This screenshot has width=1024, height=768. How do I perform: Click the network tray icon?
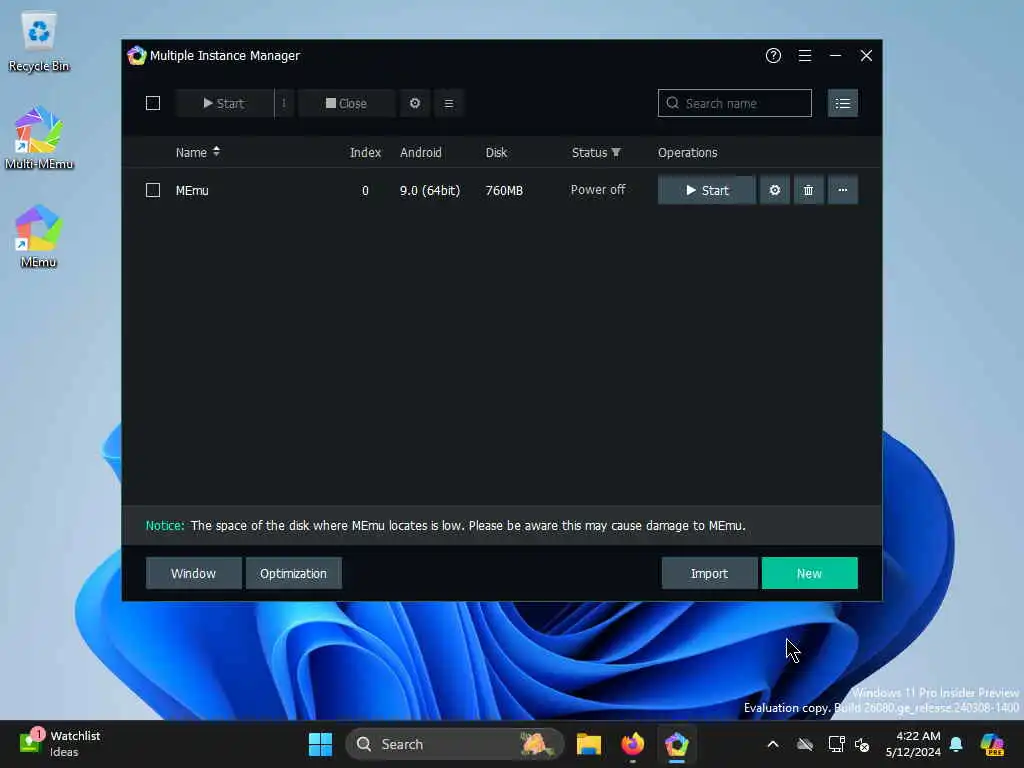836,744
